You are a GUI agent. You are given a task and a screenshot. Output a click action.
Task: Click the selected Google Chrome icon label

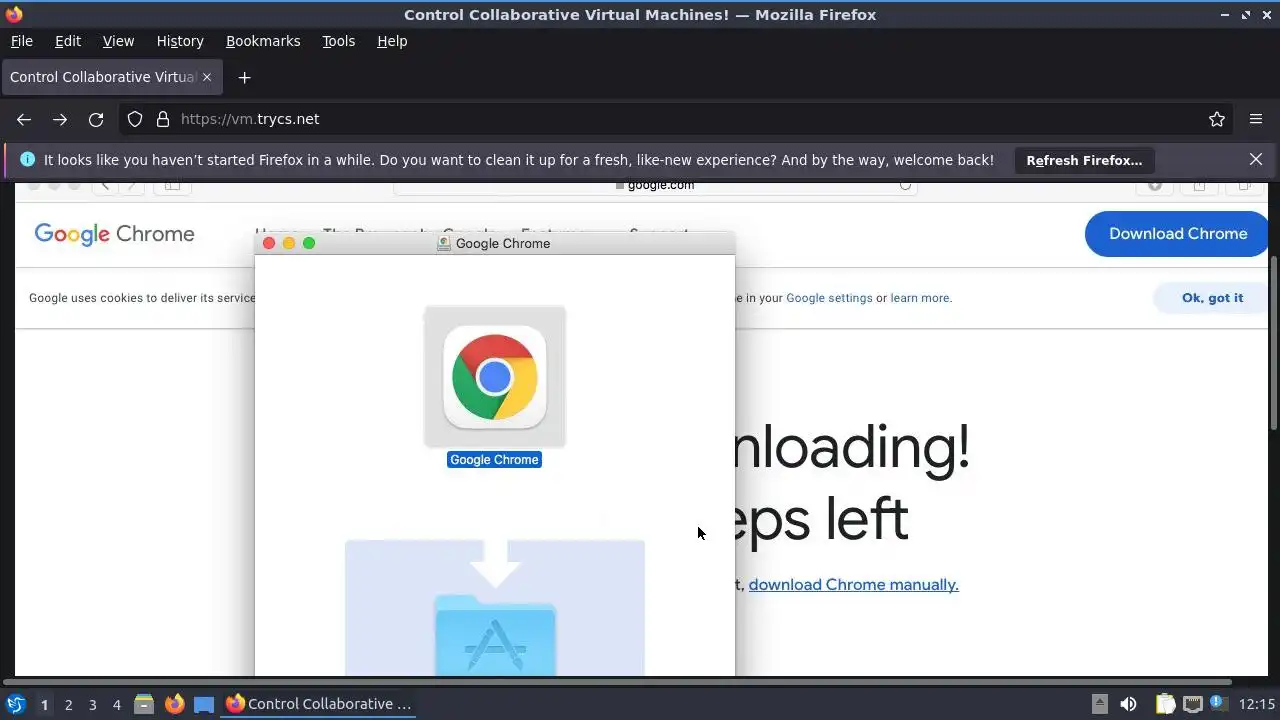(x=494, y=460)
